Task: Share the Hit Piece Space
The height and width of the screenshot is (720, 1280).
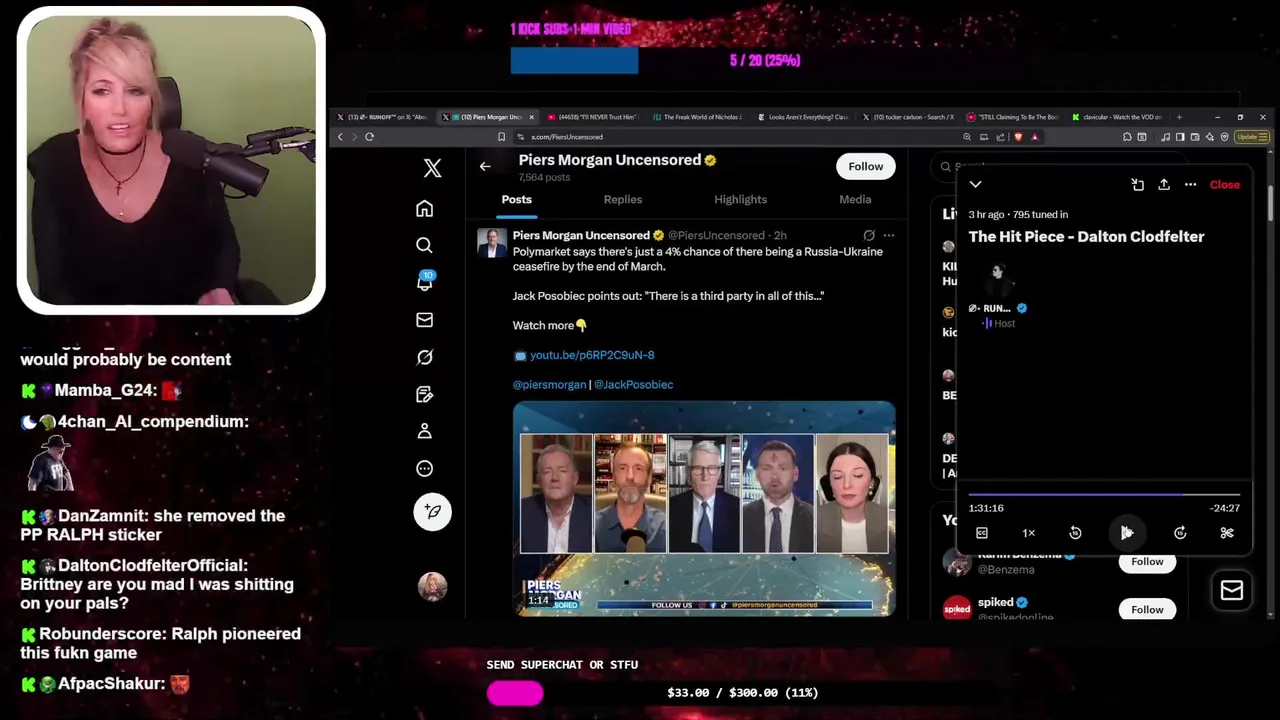Action: pyautogui.click(x=1164, y=184)
